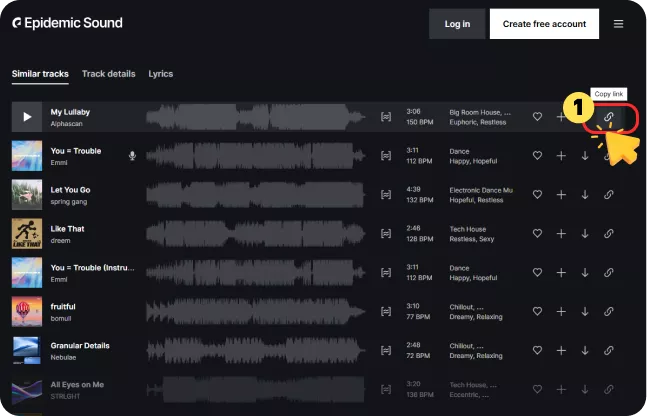Add You = Trouble (Instru... to playlist
This screenshot has height=416, width=647.
561,272
